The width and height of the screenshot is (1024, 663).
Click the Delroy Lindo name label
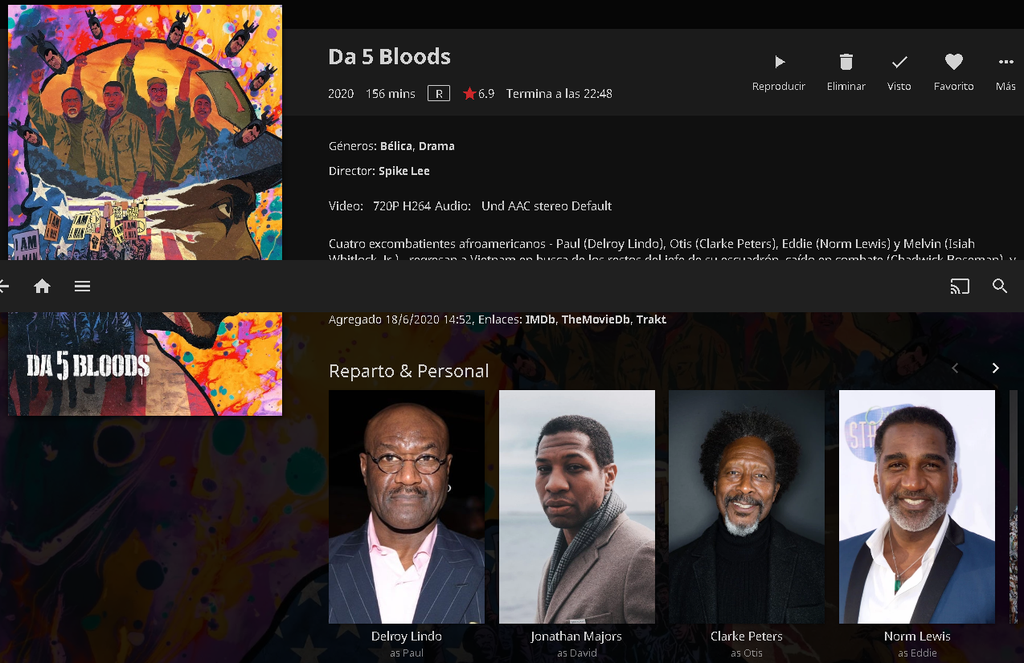[x=406, y=636]
